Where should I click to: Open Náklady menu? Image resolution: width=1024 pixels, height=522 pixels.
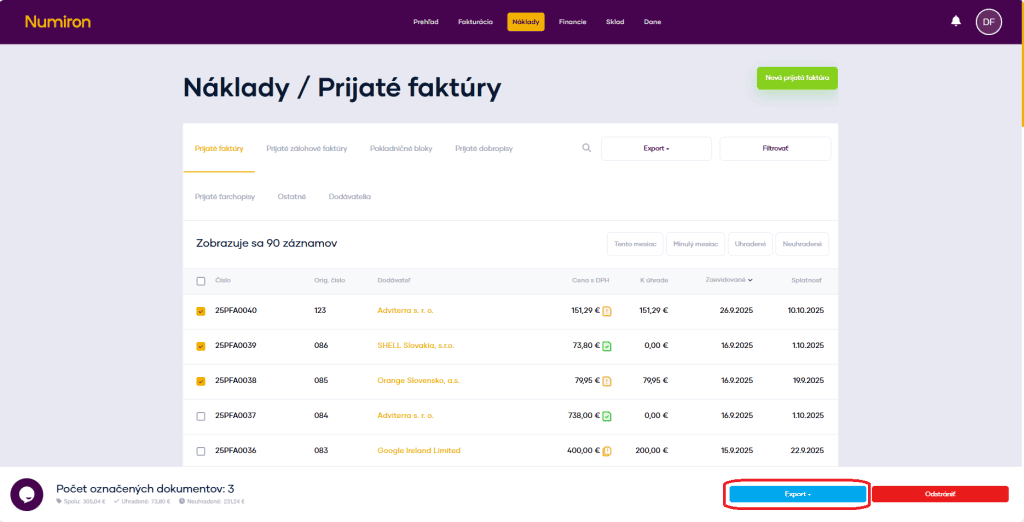click(x=526, y=22)
